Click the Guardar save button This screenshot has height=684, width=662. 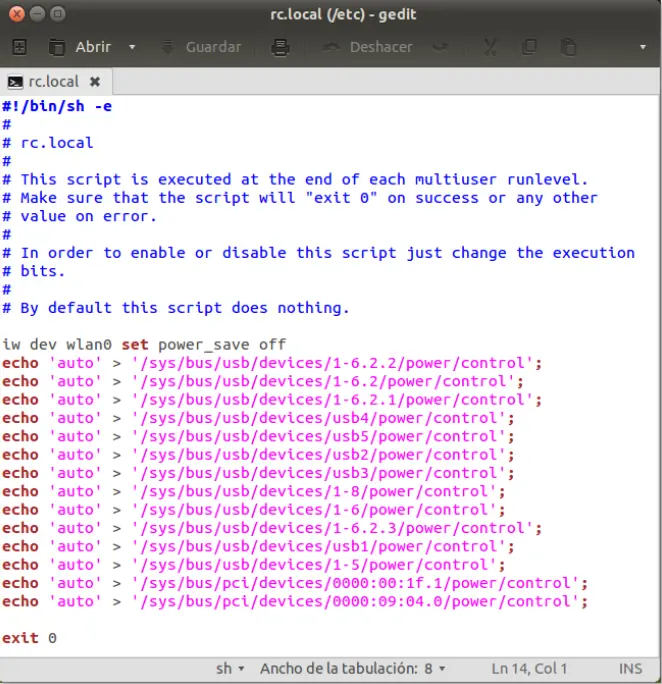point(201,47)
